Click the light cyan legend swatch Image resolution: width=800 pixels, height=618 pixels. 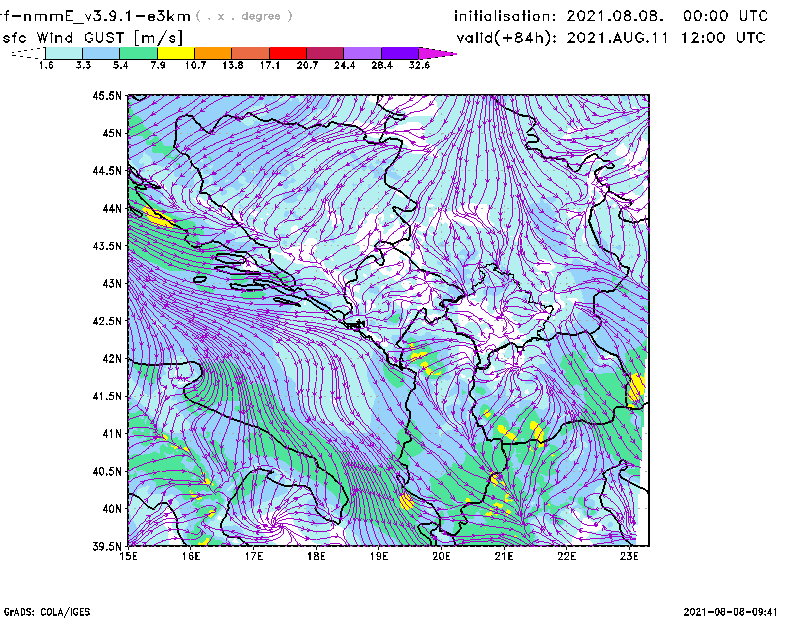(64, 53)
